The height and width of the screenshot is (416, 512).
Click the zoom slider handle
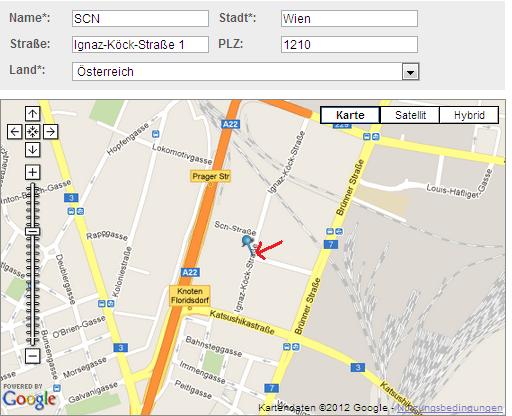(32, 231)
